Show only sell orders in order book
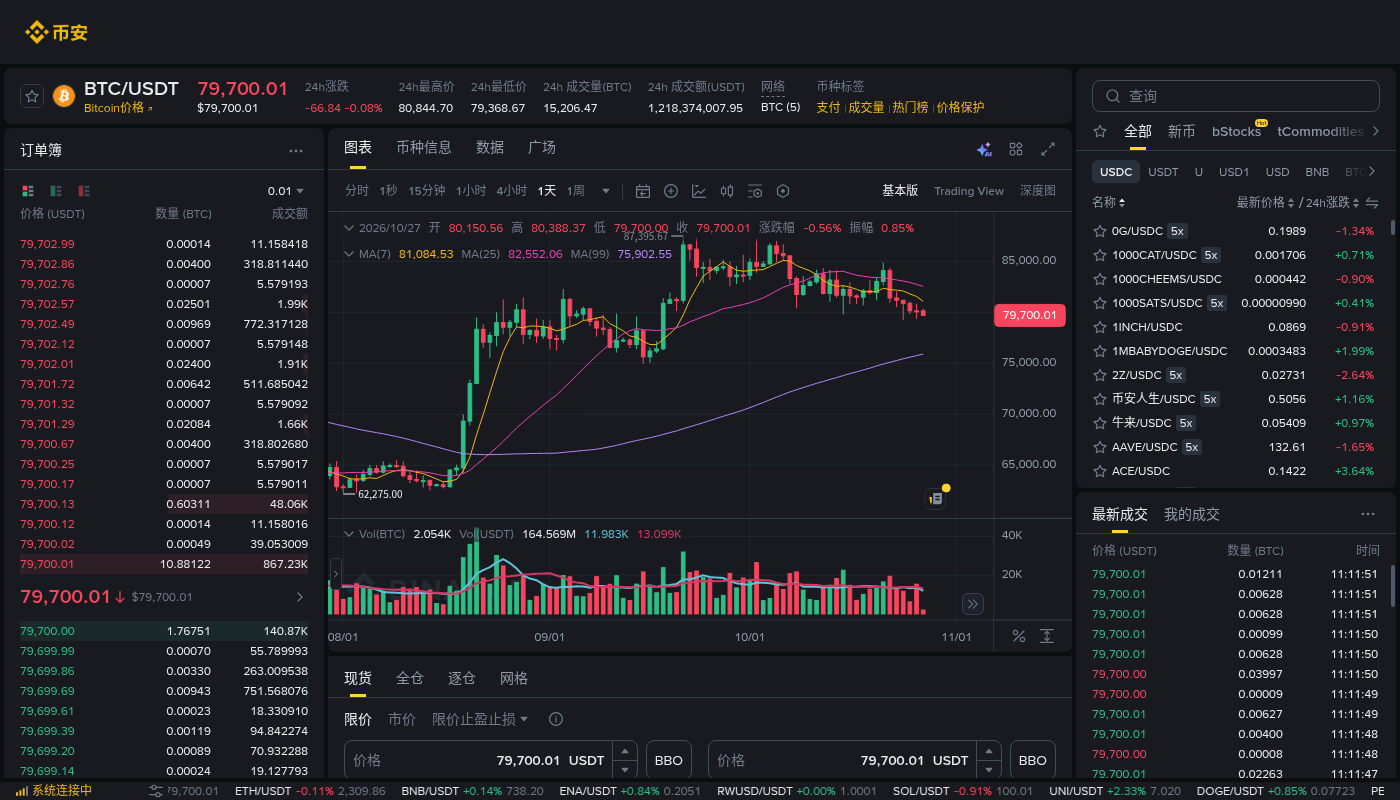Screen dimensions: 1400x800 click(84, 191)
